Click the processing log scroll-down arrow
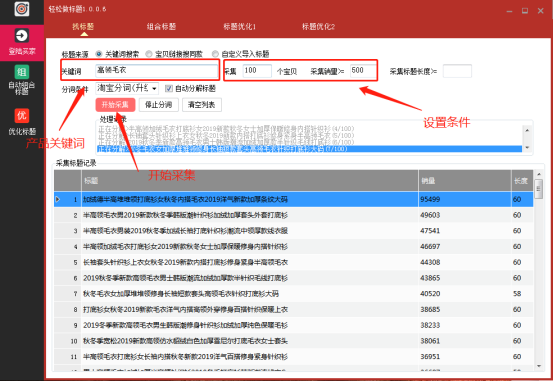 point(527,148)
